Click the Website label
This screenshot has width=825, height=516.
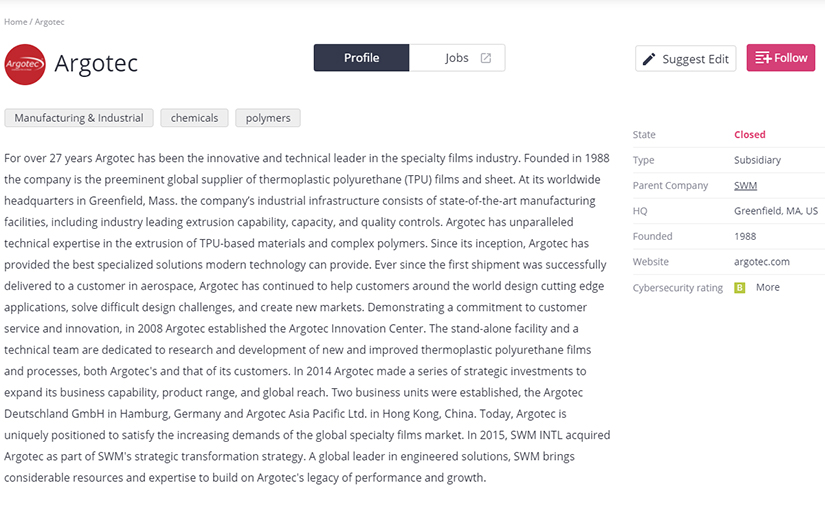click(650, 262)
